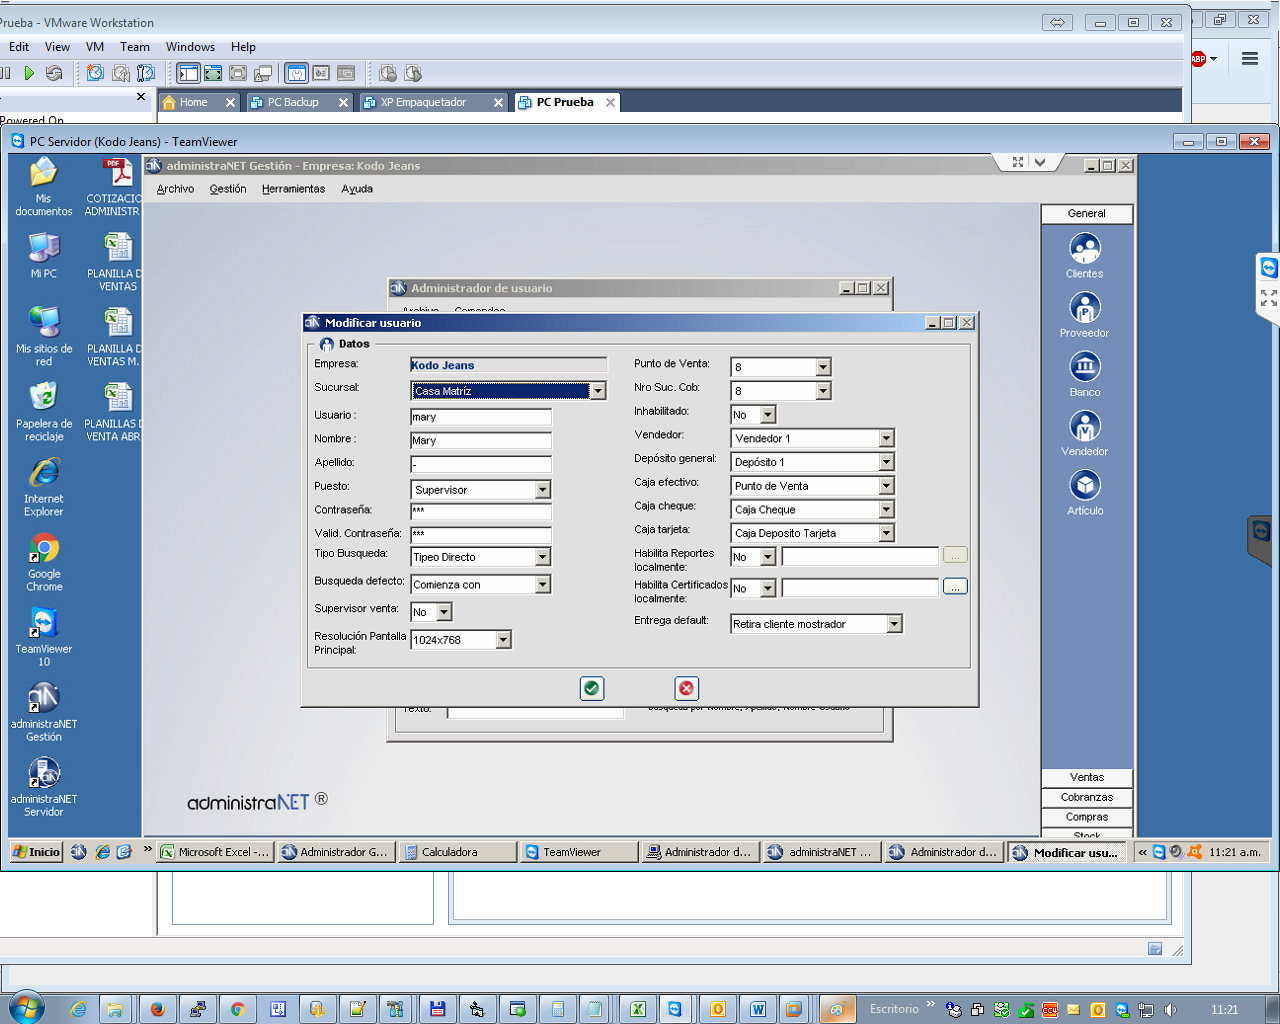Switch to the PC Backup tab

tap(293, 102)
